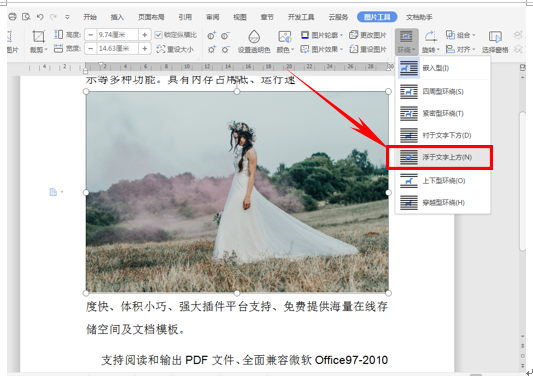This screenshot has height=384, width=533.
Task: Expand the 图片效果 effects dropdown
Action: point(341,50)
